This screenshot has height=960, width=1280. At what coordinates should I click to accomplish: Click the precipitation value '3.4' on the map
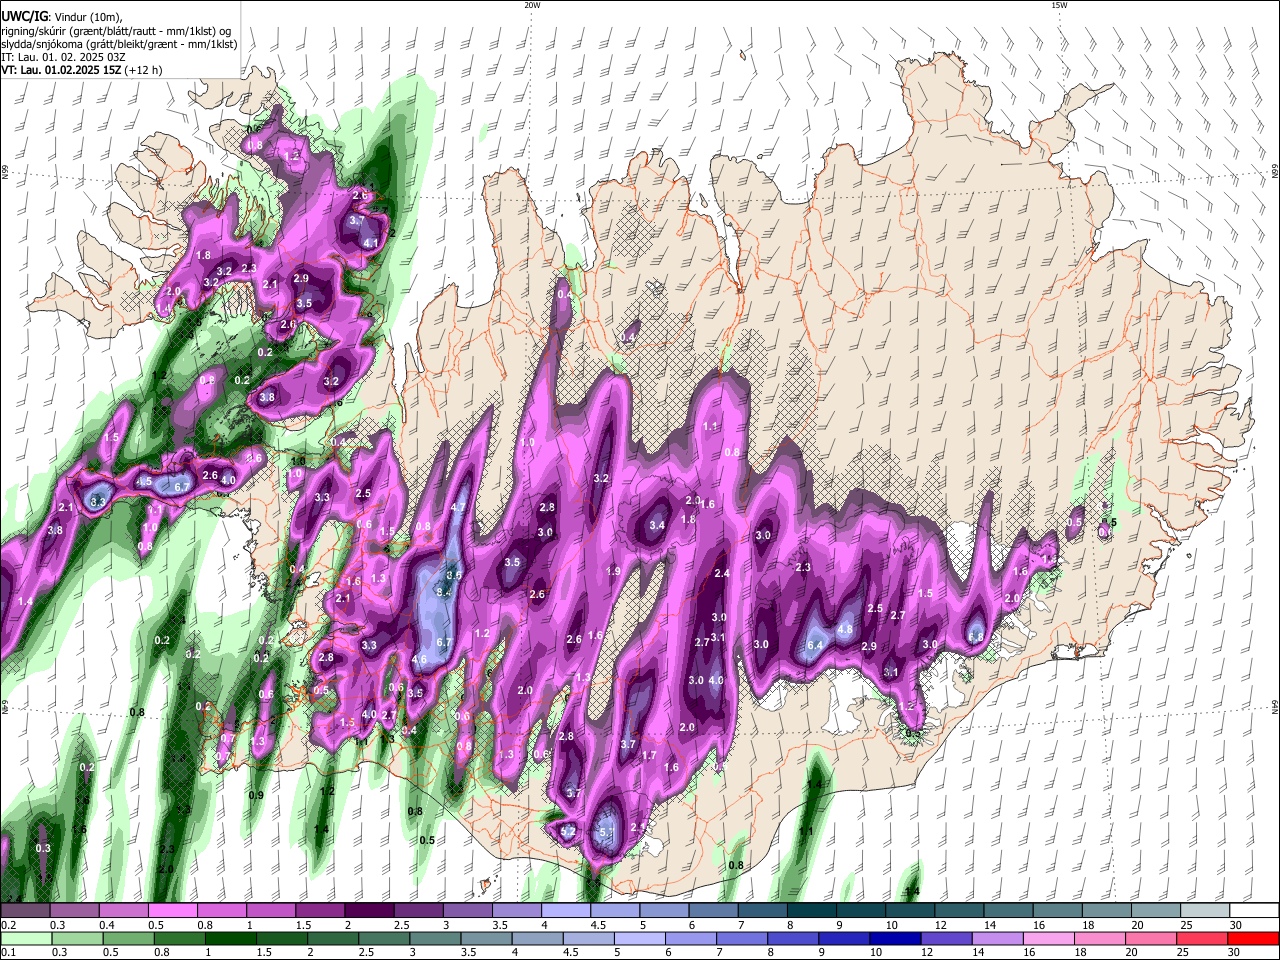pos(657,525)
